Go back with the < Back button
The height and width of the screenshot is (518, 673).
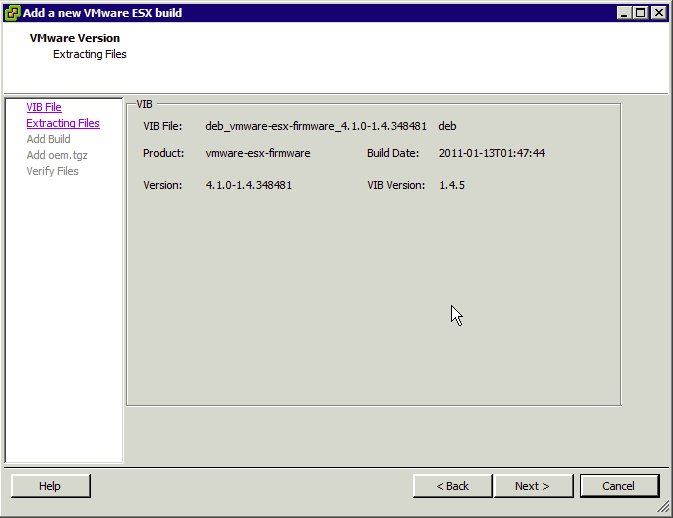(452, 486)
